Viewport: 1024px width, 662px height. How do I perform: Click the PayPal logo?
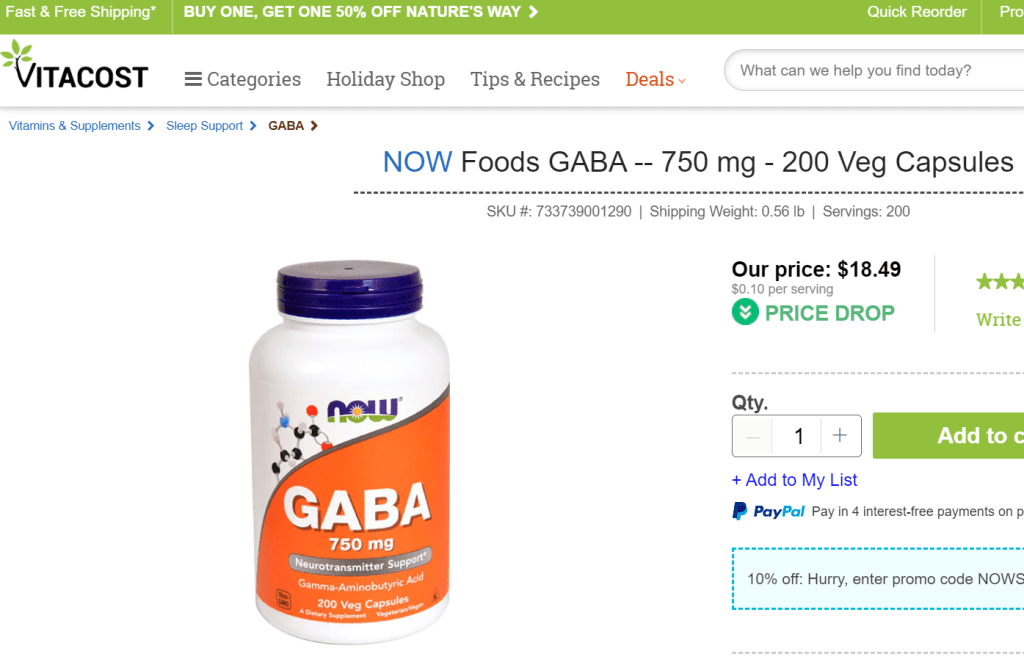tap(769, 511)
